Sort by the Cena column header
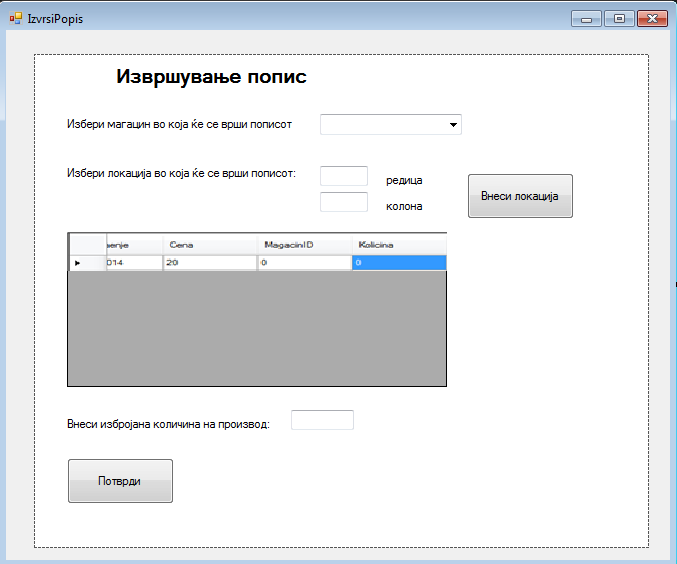Image resolution: width=677 pixels, height=564 pixels. coord(210,244)
